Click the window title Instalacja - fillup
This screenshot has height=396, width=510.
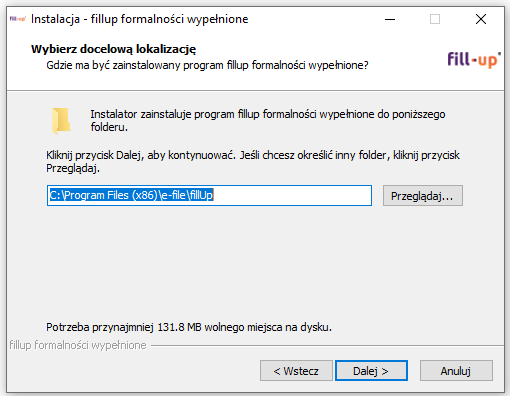[x=139, y=19]
